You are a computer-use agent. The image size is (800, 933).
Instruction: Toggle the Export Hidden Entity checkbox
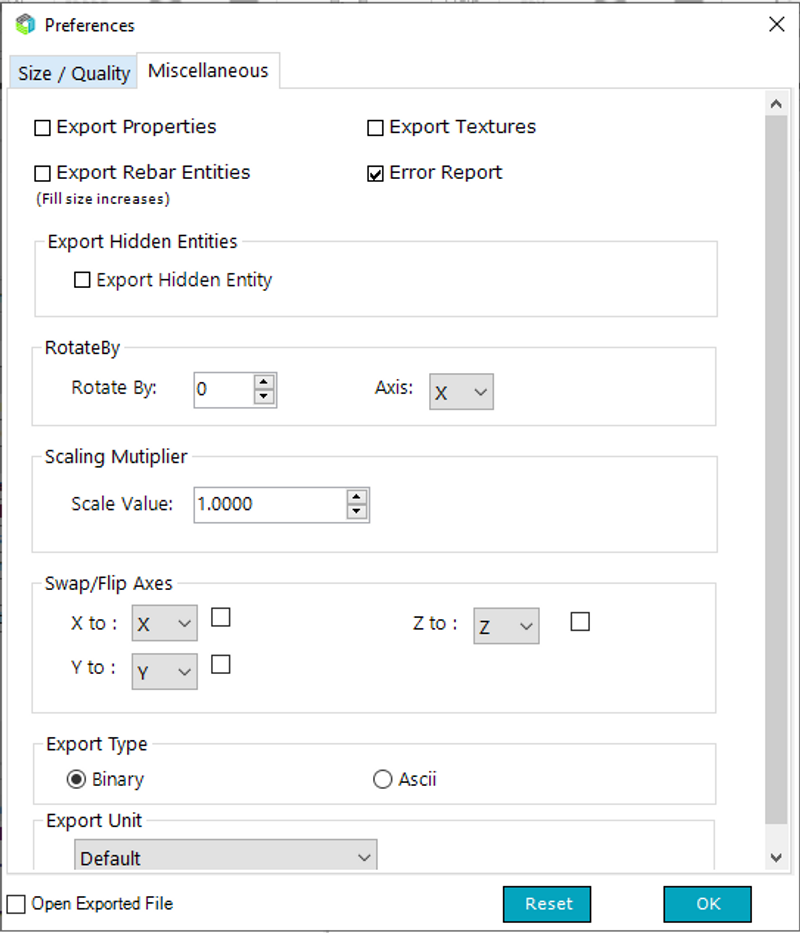click(x=82, y=280)
